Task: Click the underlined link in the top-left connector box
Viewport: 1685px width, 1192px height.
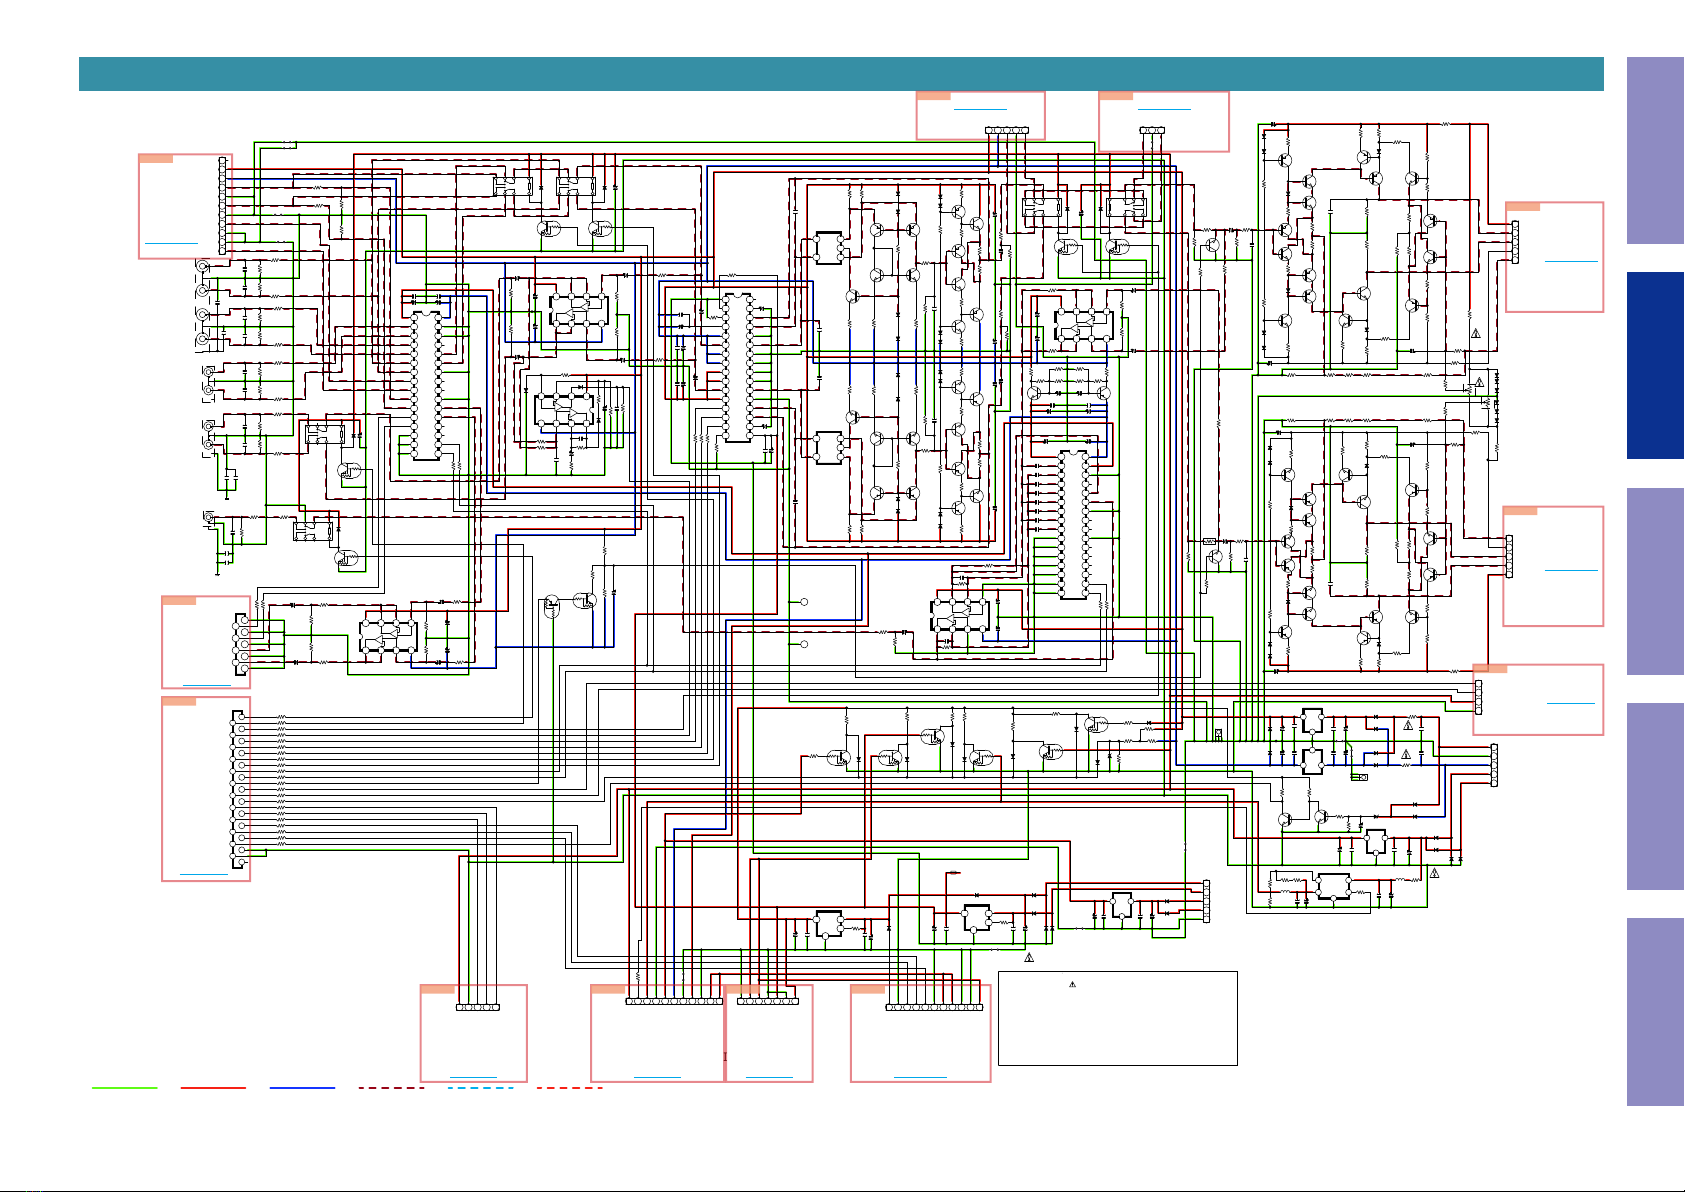Action: click(171, 243)
